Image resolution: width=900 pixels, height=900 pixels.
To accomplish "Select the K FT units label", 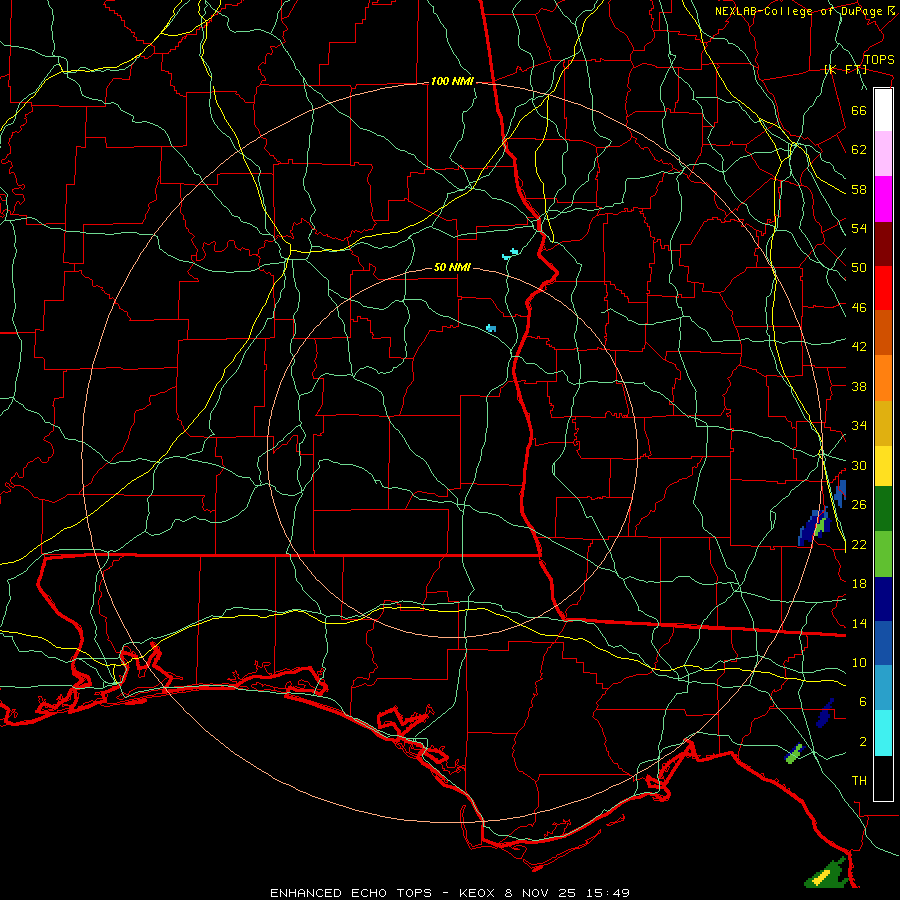I will pos(845,70).
